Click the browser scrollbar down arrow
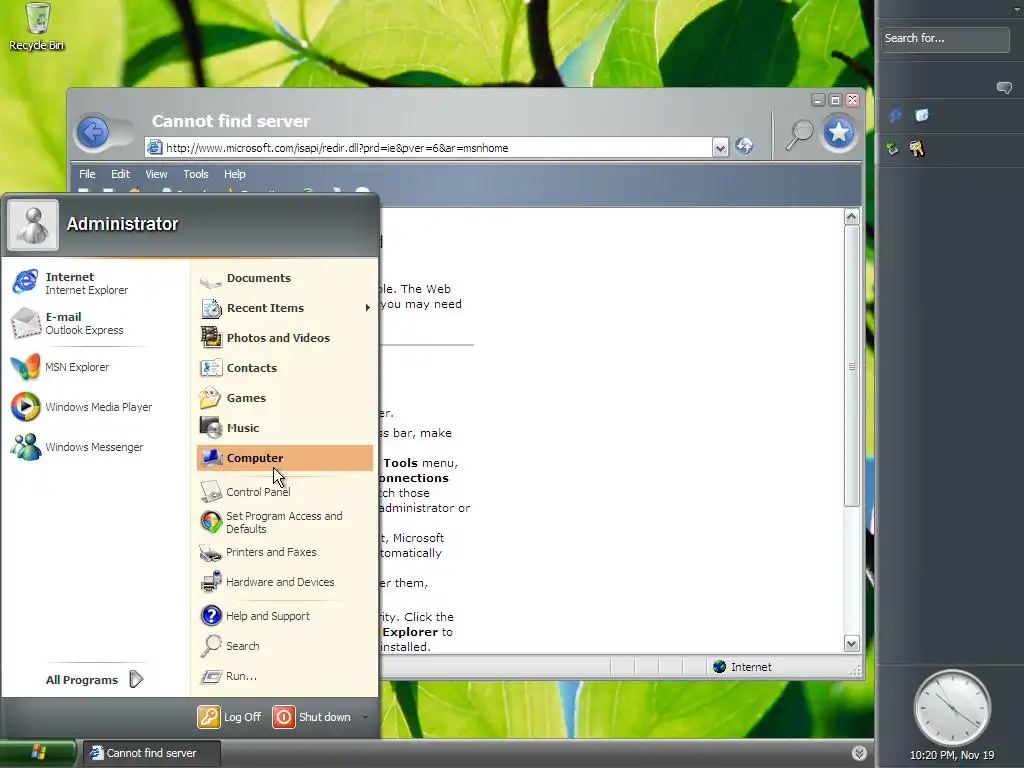 click(x=852, y=644)
